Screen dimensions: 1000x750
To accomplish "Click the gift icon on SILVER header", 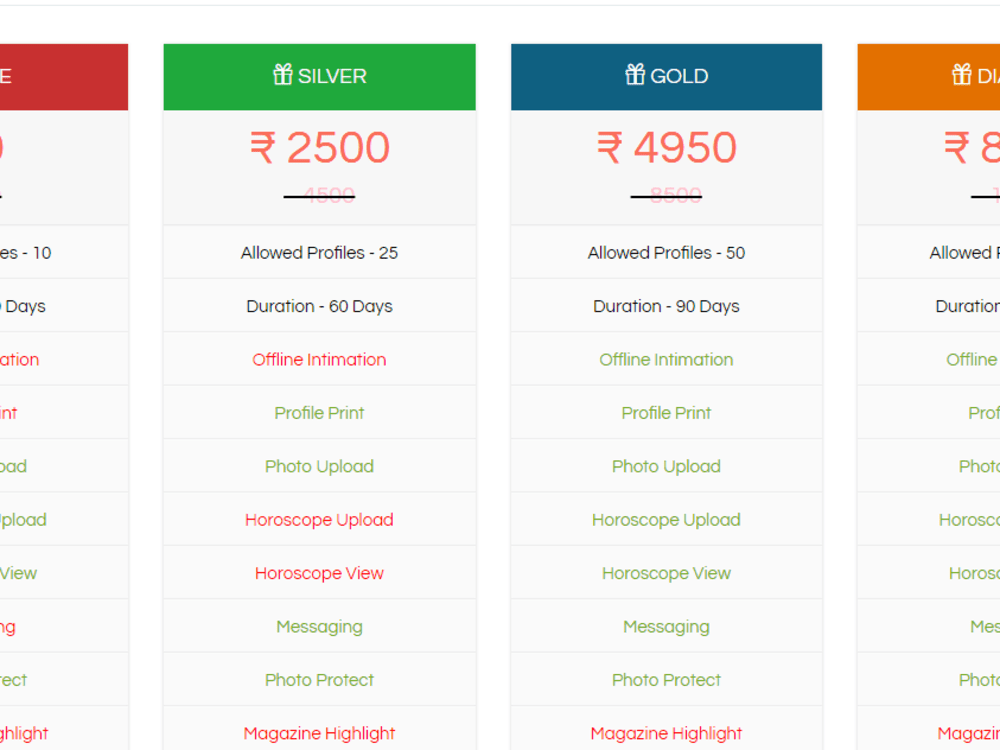I will (x=282, y=75).
